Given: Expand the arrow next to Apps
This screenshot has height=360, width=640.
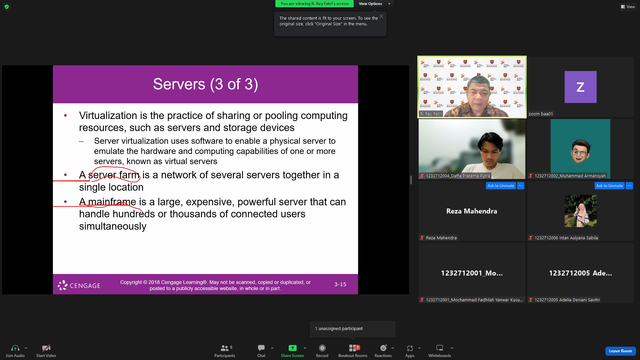Looking at the screenshot, I should (419, 348).
